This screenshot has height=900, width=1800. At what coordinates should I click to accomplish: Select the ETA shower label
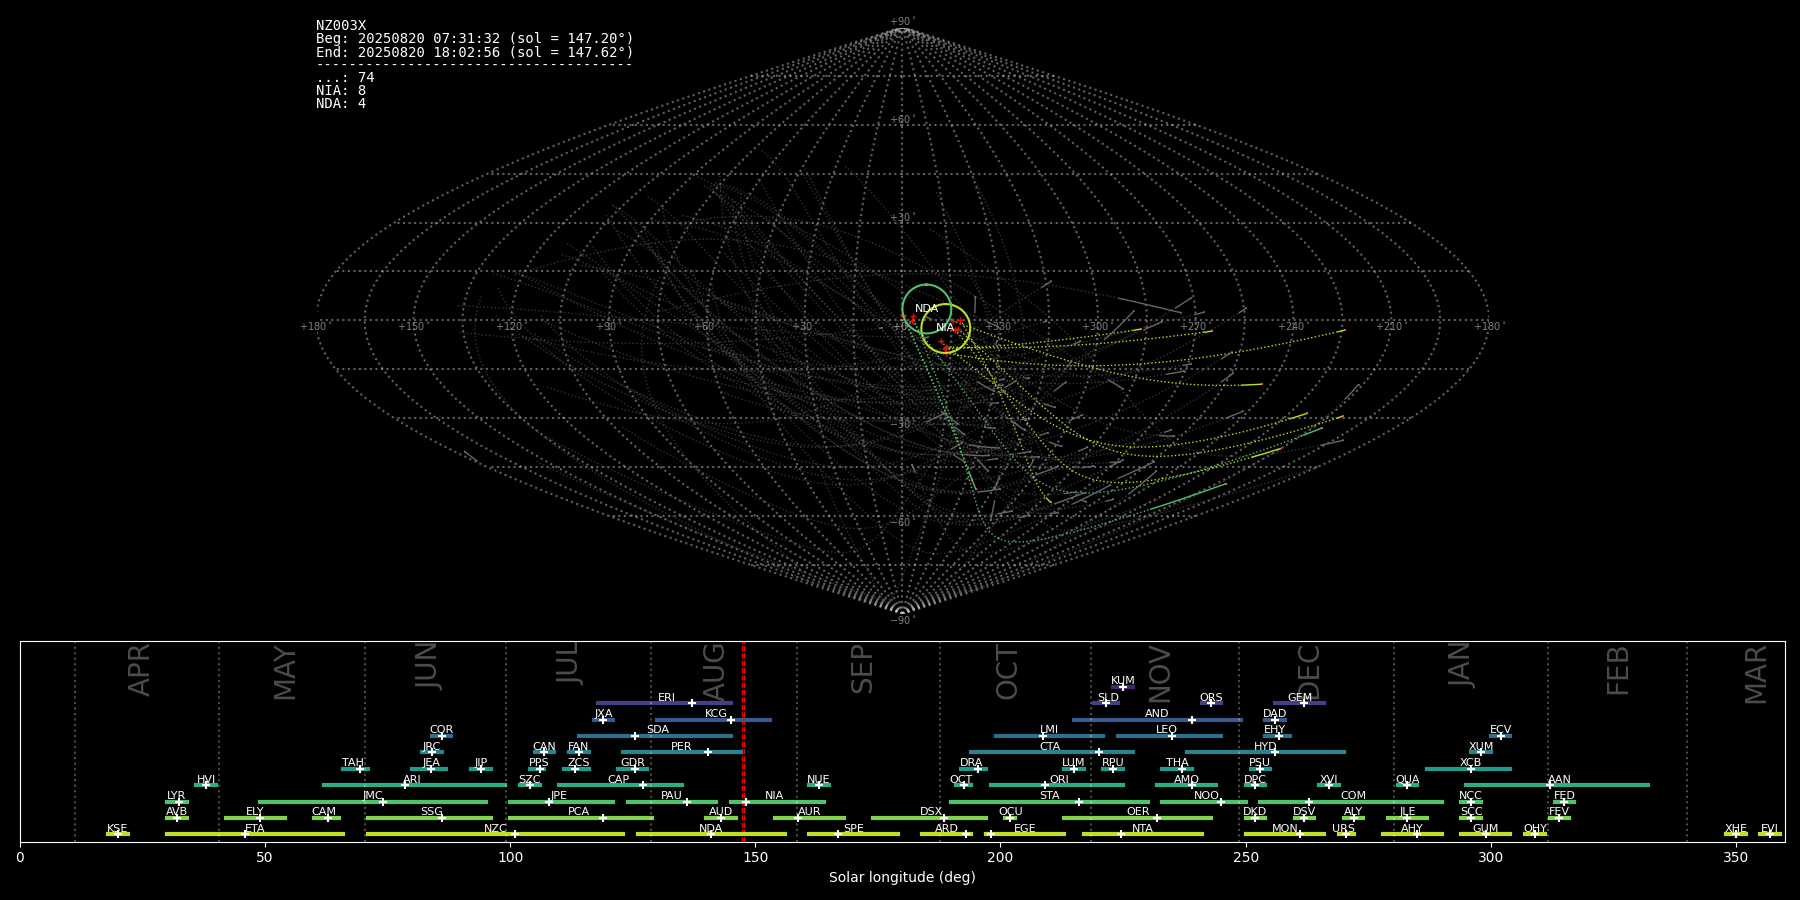(255, 829)
